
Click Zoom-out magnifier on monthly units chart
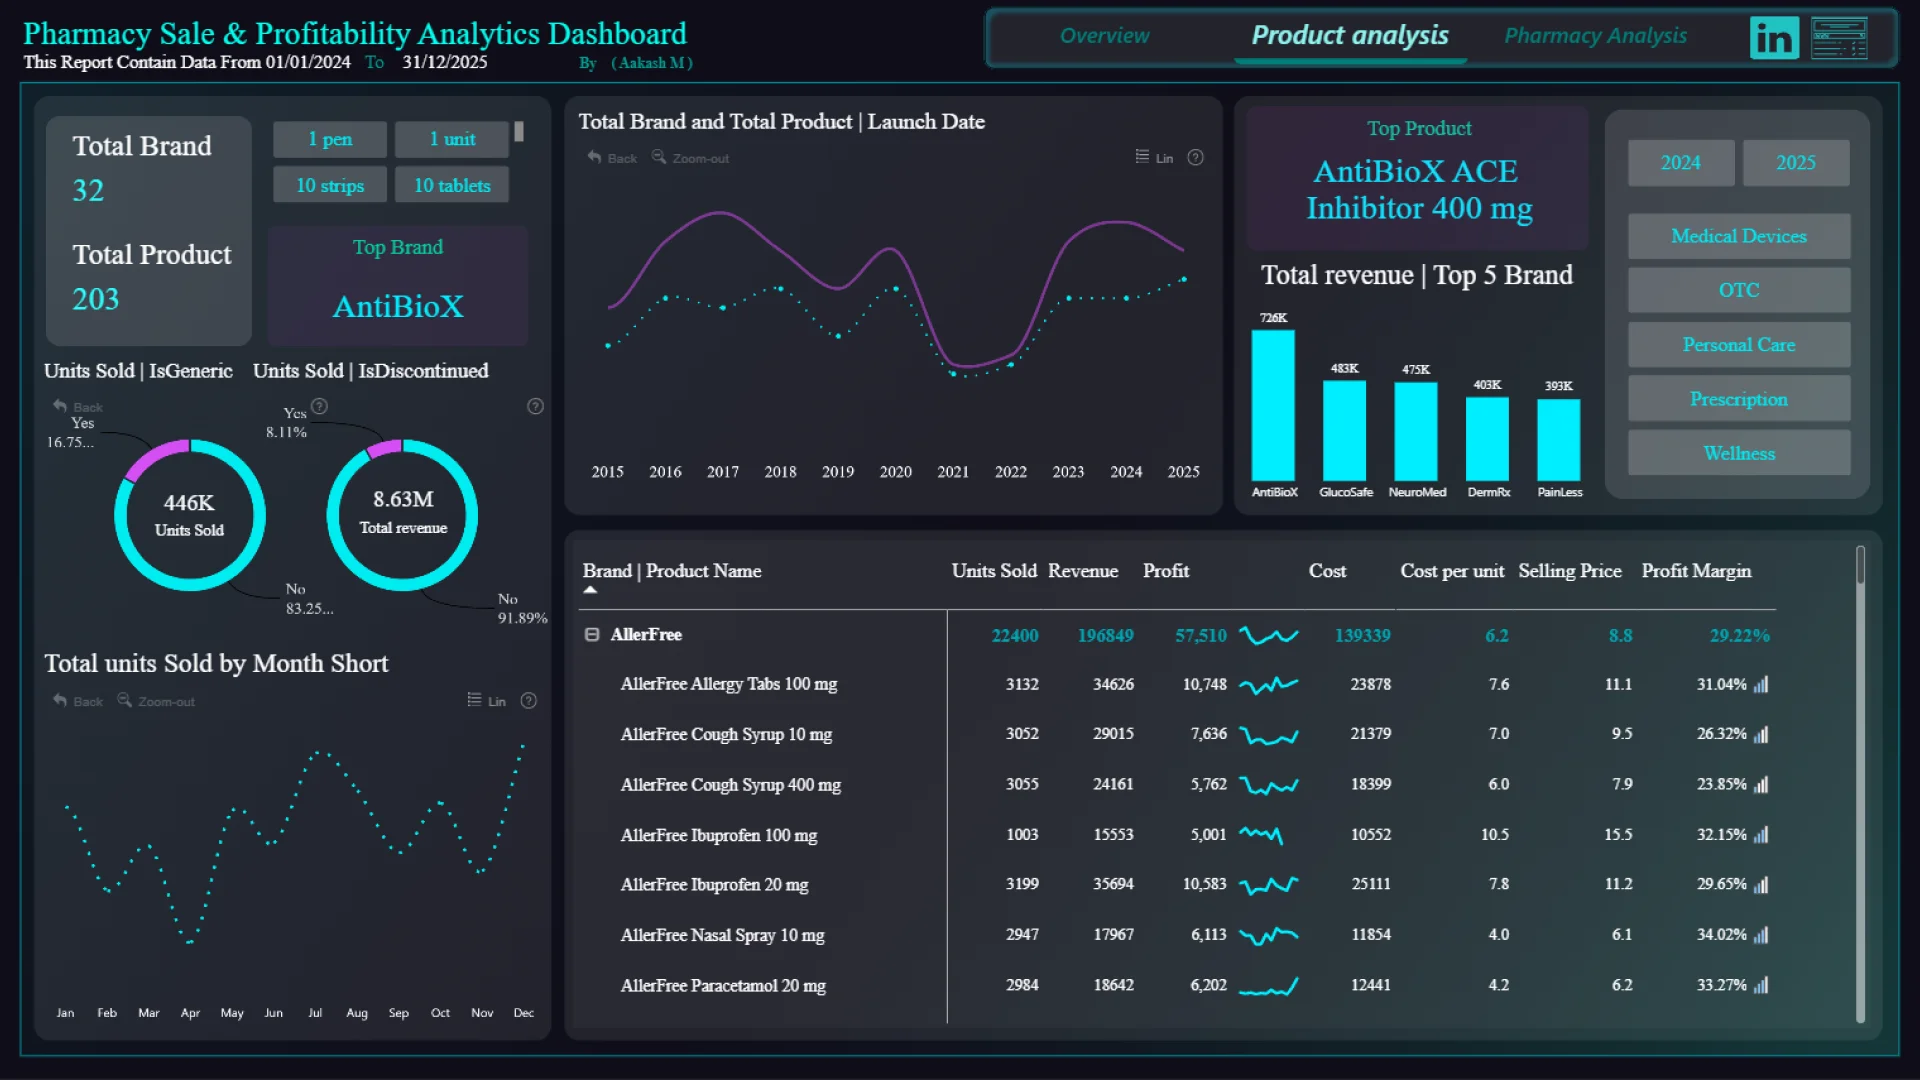(x=125, y=700)
